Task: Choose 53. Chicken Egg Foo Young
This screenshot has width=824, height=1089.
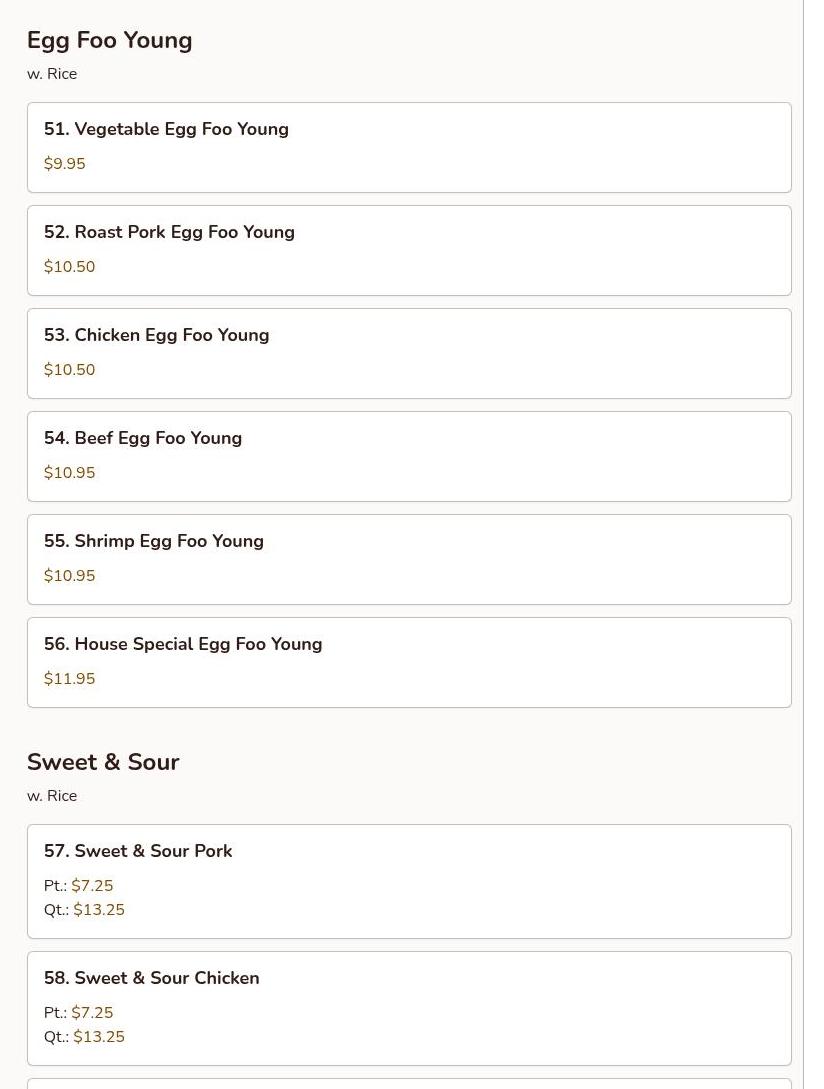Action: (156, 335)
